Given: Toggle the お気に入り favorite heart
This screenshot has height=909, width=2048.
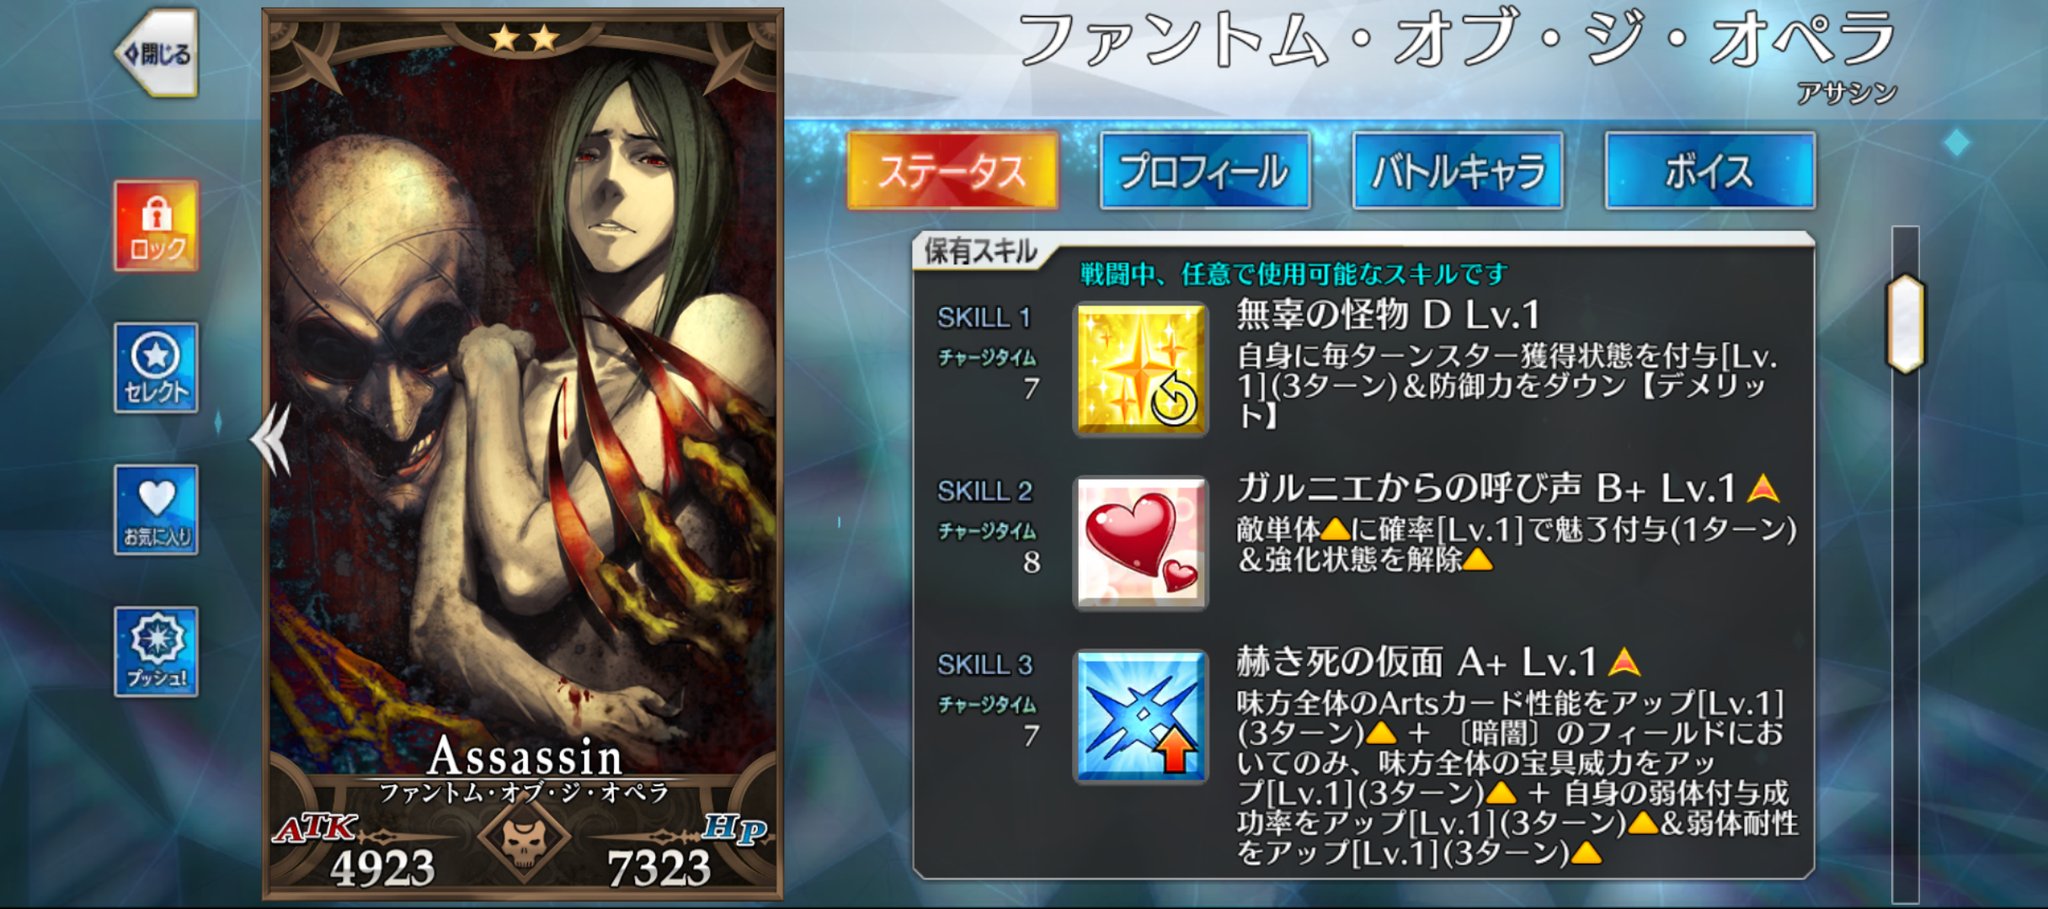Looking at the screenshot, I should [156, 510].
